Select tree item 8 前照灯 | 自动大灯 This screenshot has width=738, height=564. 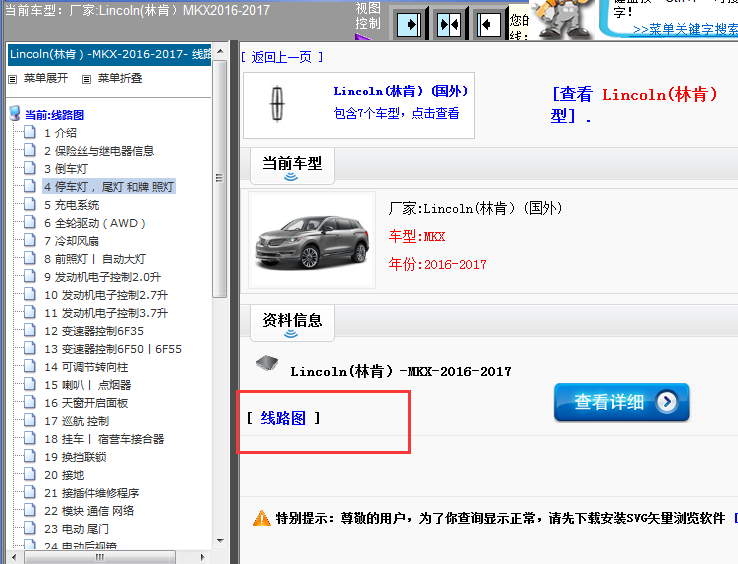coord(95,259)
